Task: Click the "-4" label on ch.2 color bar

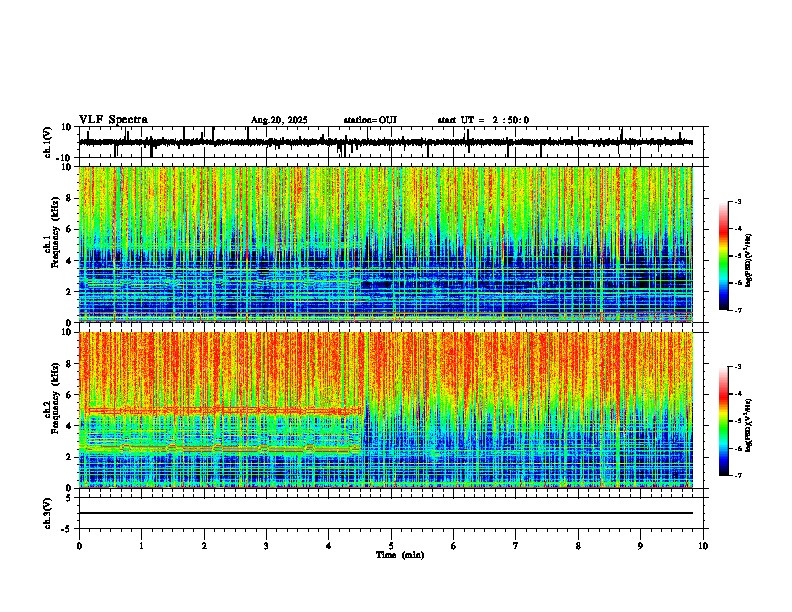Action: [738, 394]
